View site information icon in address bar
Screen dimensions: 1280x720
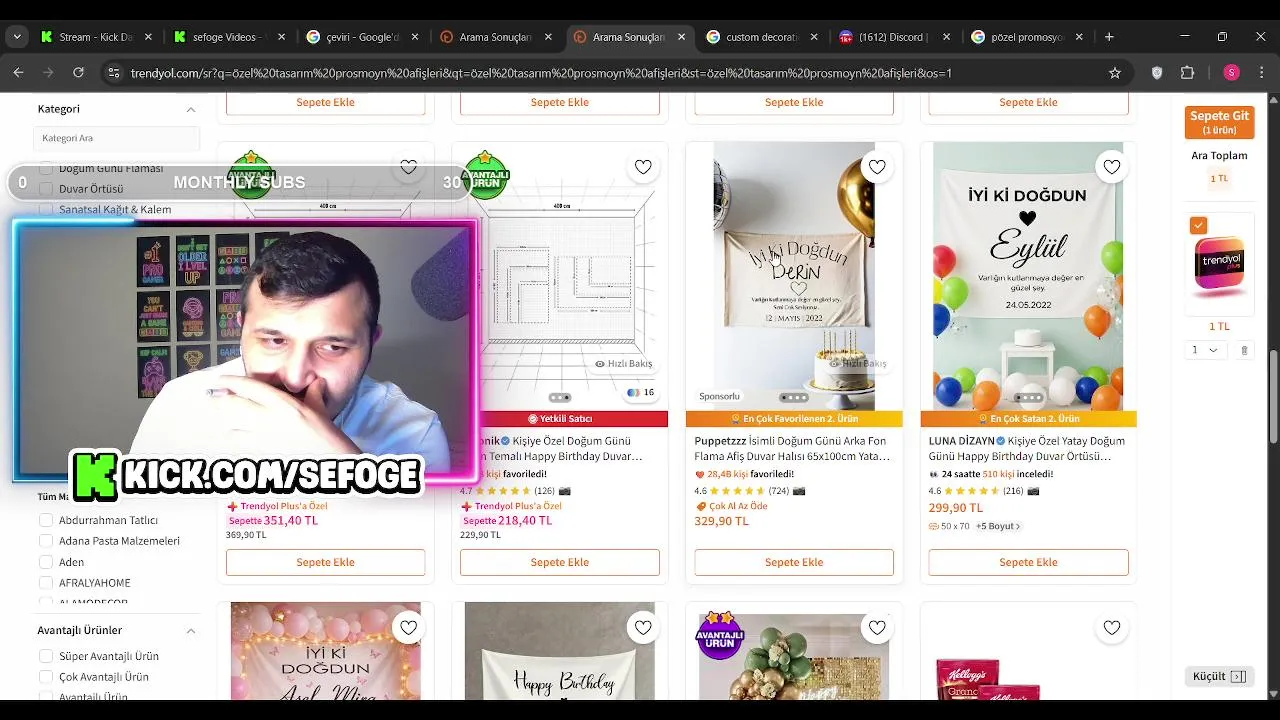coord(113,73)
